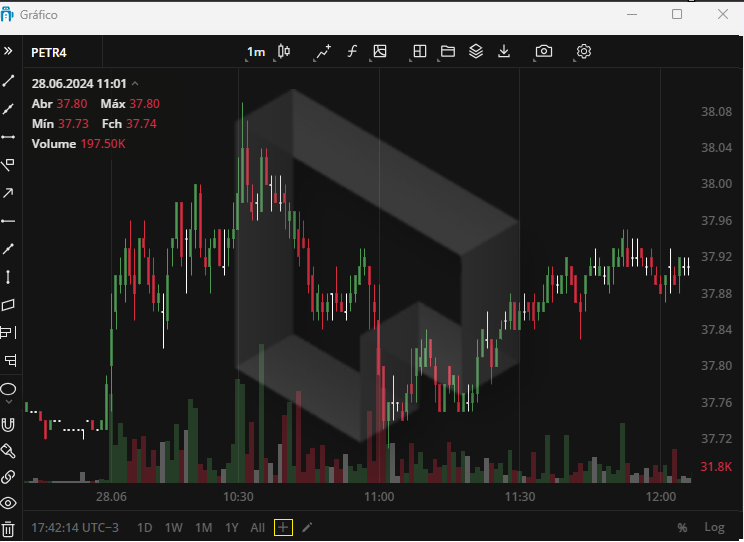744x542 pixels.
Task: Select the trend line drawing tool
Action: click(8, 81)
